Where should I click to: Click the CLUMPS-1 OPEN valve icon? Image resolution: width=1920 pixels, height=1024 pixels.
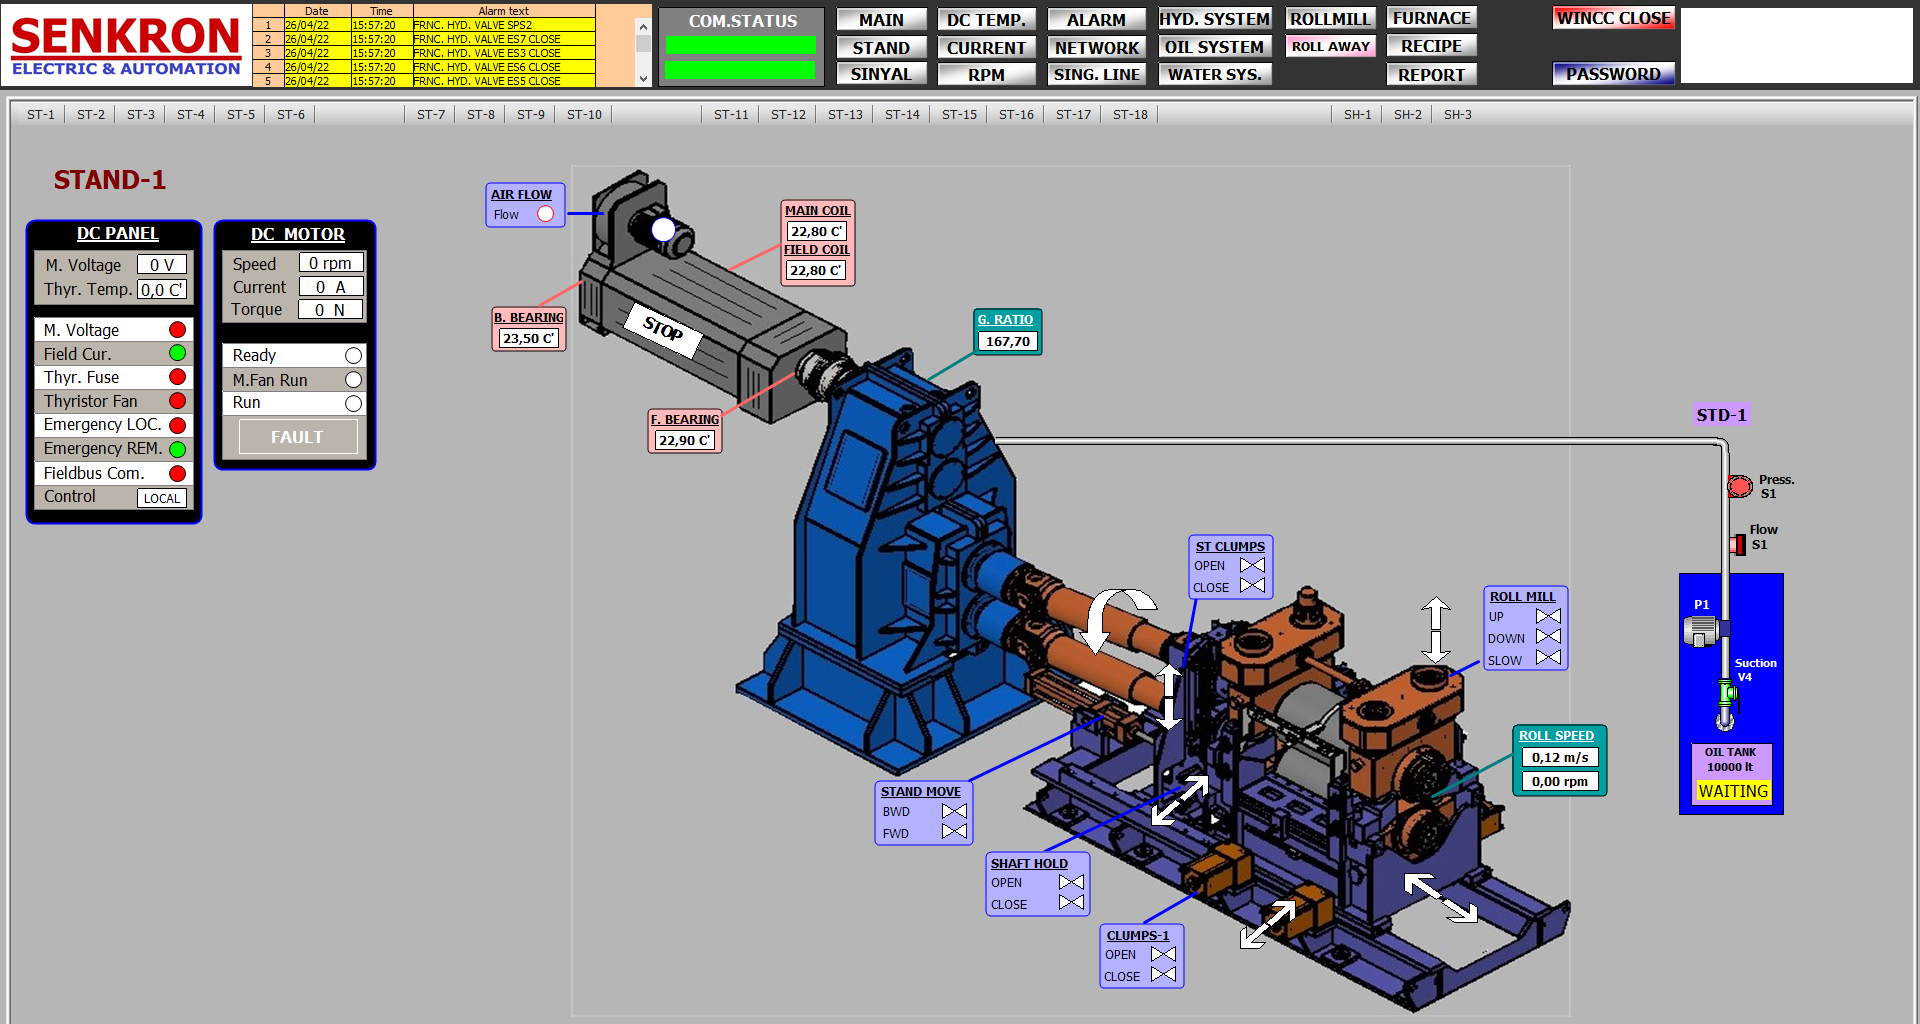[1163, 954]
